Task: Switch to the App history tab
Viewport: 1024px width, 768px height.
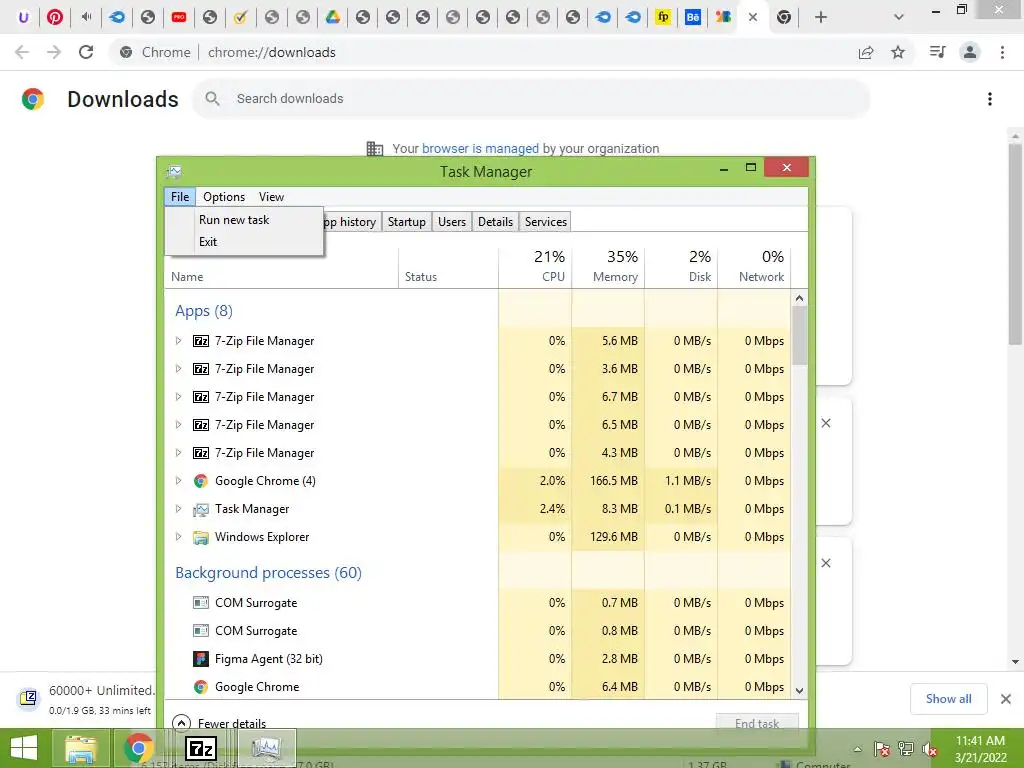Action: tap(353, 221)
